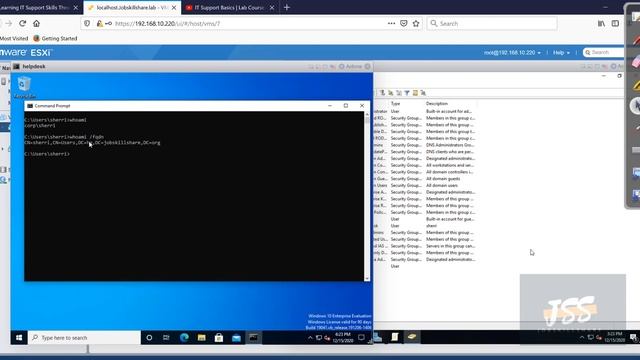Open the tracking protection shield icon
Viewport: 640px width, 360px height.
tap(87, 24)
